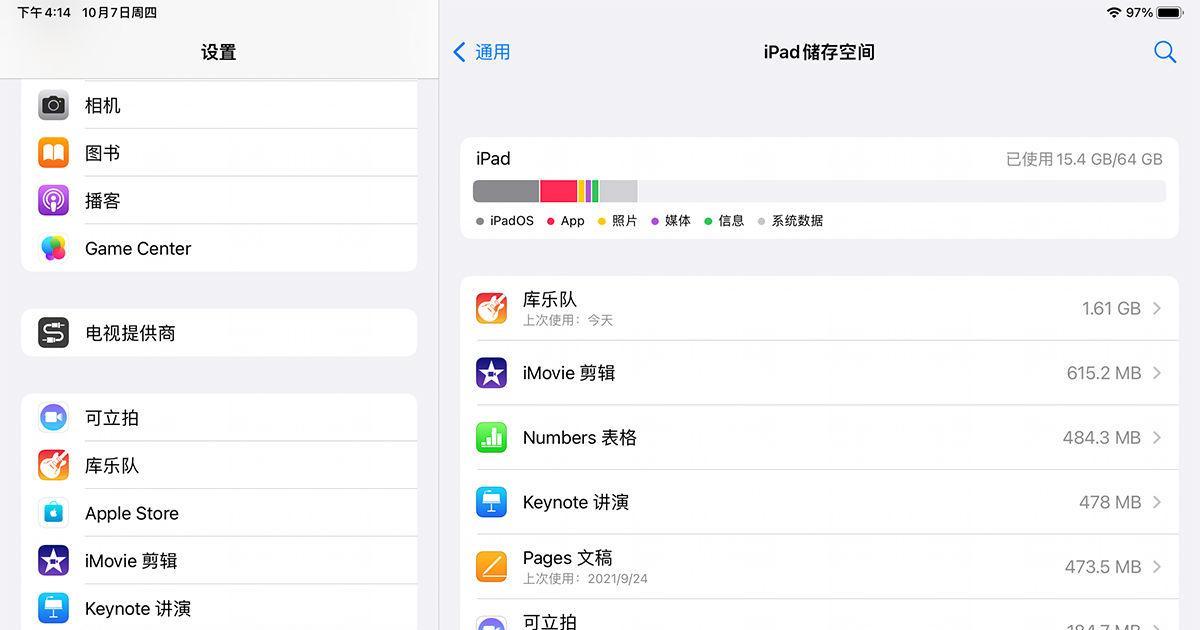The height and width of the screenshot is (630, 1200).
Task: Tap the 10月7日周四 date
Action: pyautogui.click(x=119, y=13)
